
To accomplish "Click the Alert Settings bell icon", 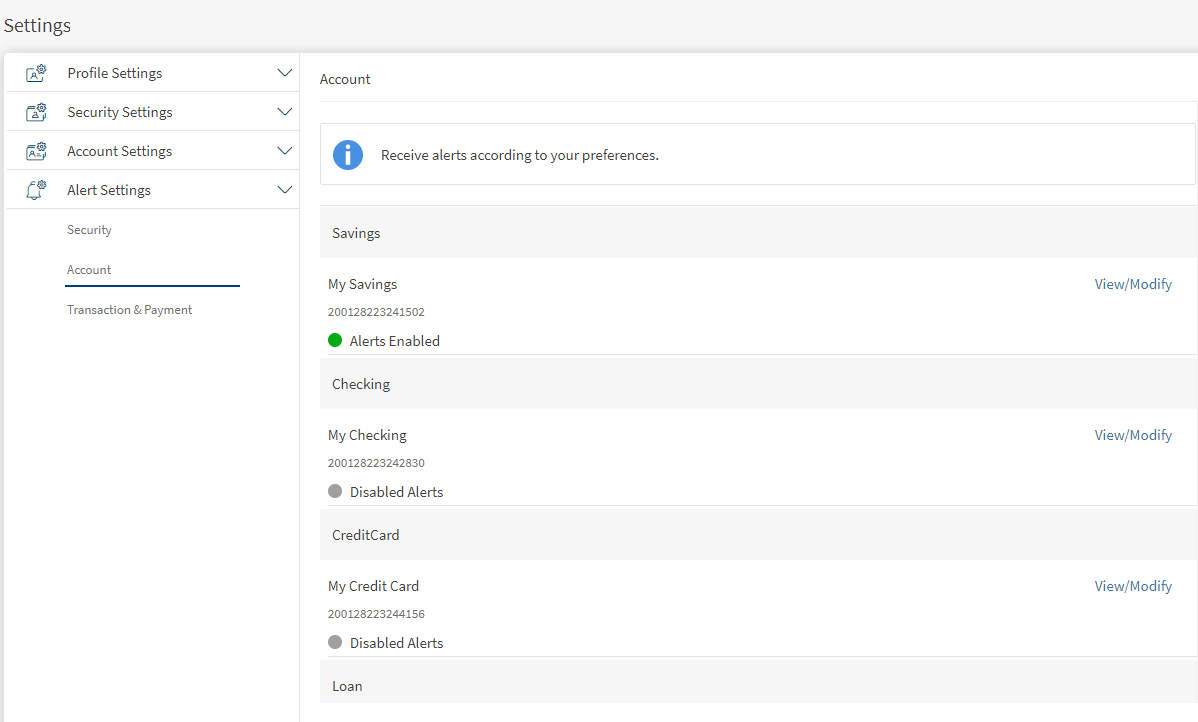I will pyautogui.click(x=36, y=190).
